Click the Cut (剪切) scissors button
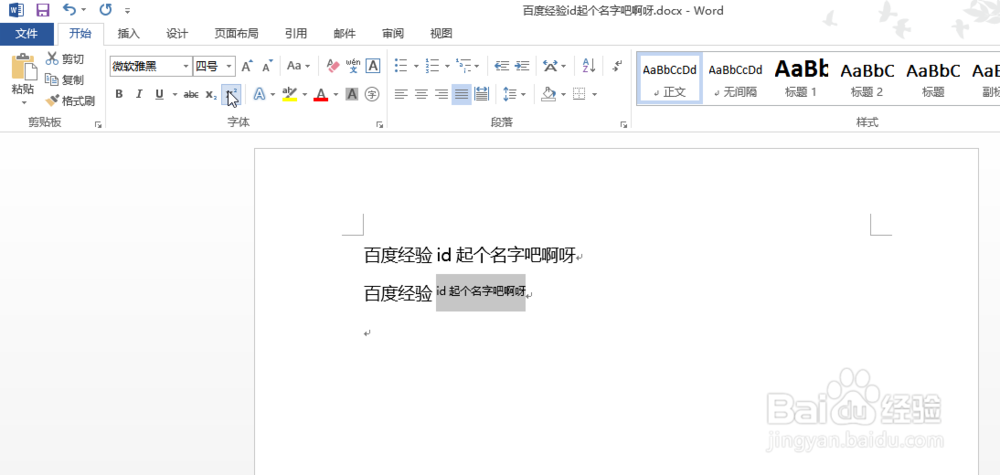This screenshot has width=1000, height=475. coord(64,59)
